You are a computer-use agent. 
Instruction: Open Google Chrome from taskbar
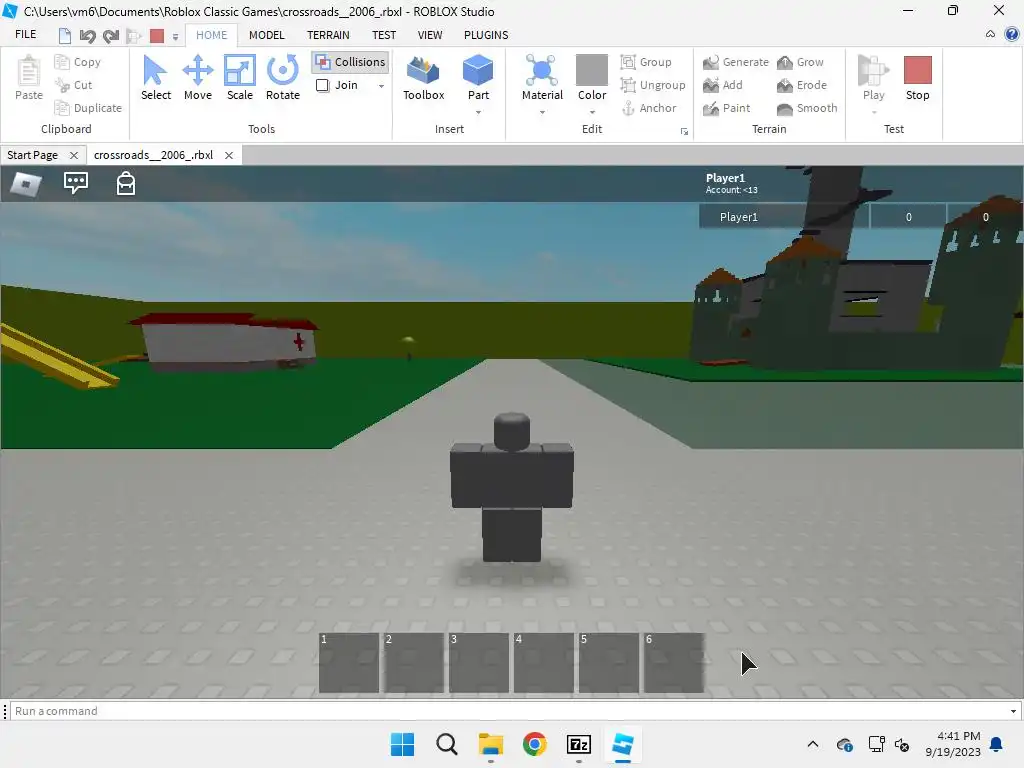click(535, 744)
